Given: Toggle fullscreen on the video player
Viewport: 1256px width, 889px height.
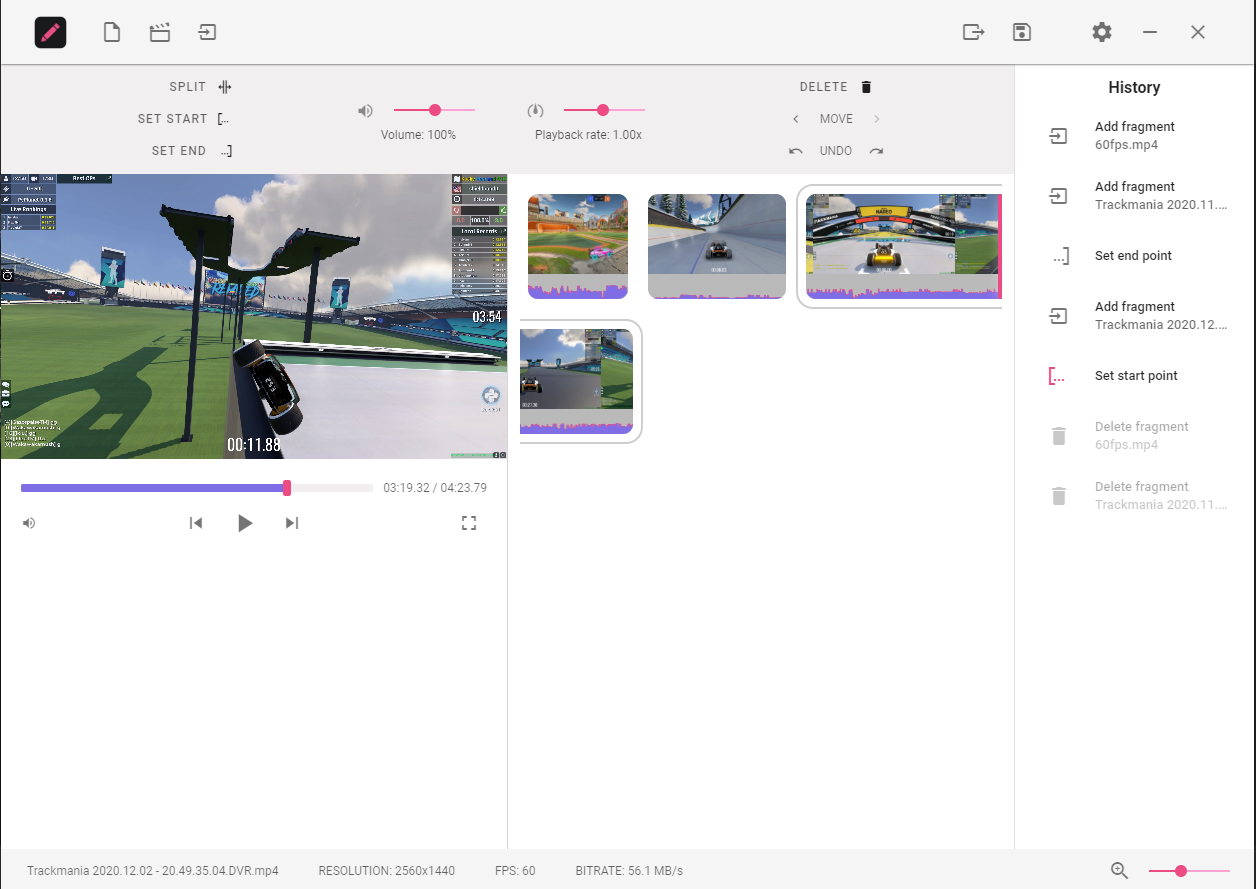Looking at the screenshot, I should coord(469,523).
